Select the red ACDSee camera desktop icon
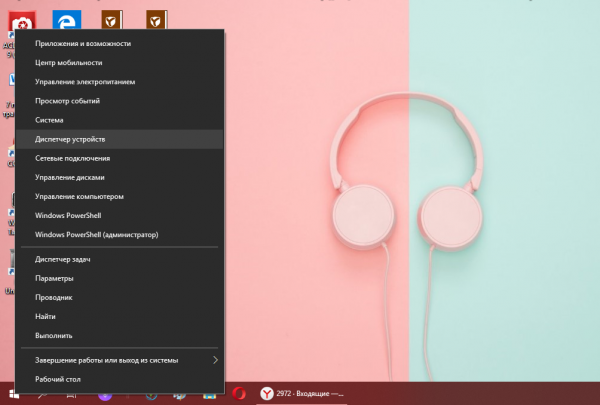 [22, 21]
